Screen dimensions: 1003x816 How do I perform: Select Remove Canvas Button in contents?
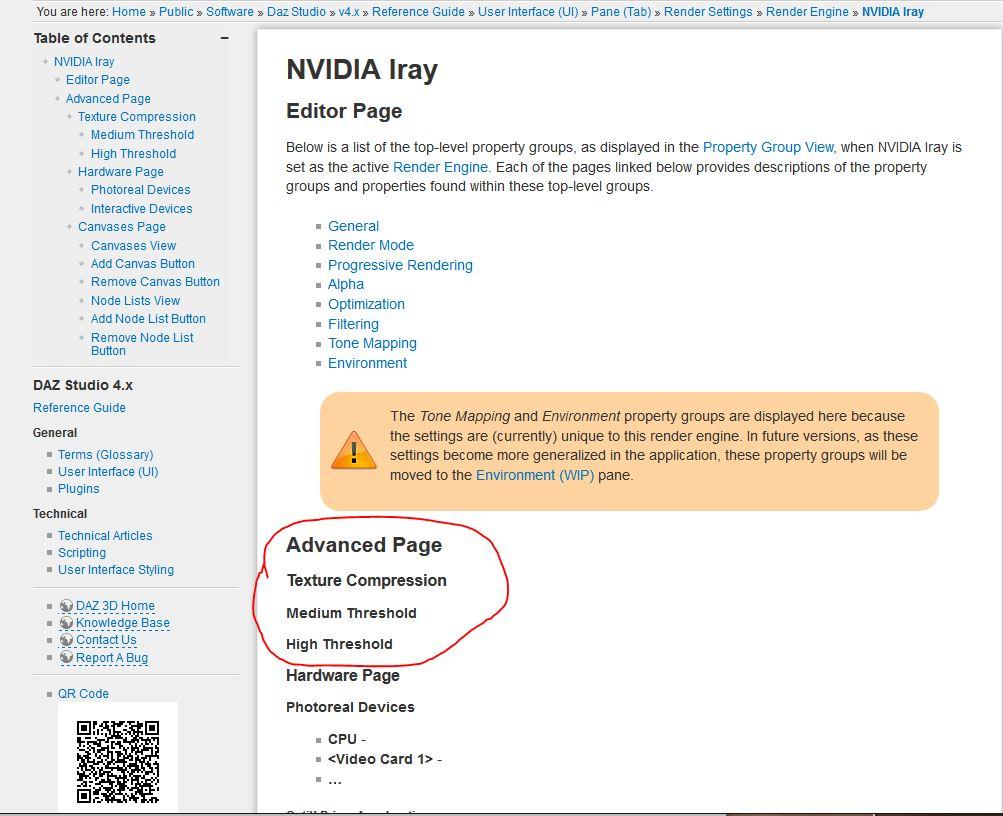click(155, 281)
